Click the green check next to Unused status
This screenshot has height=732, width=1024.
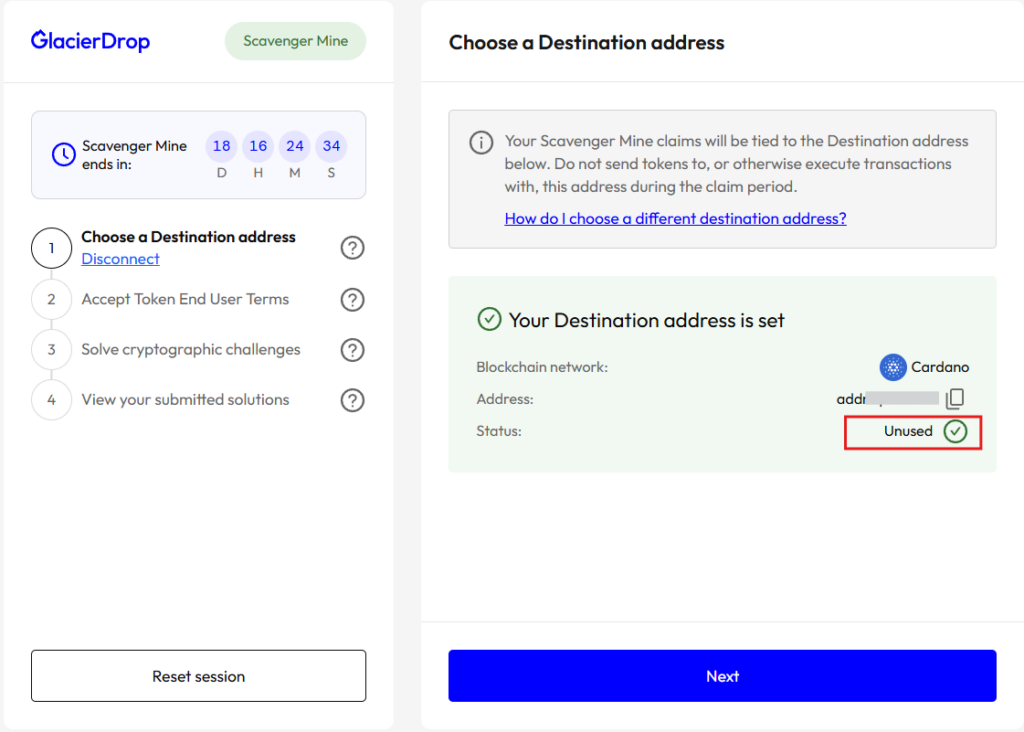coord(956,431)
